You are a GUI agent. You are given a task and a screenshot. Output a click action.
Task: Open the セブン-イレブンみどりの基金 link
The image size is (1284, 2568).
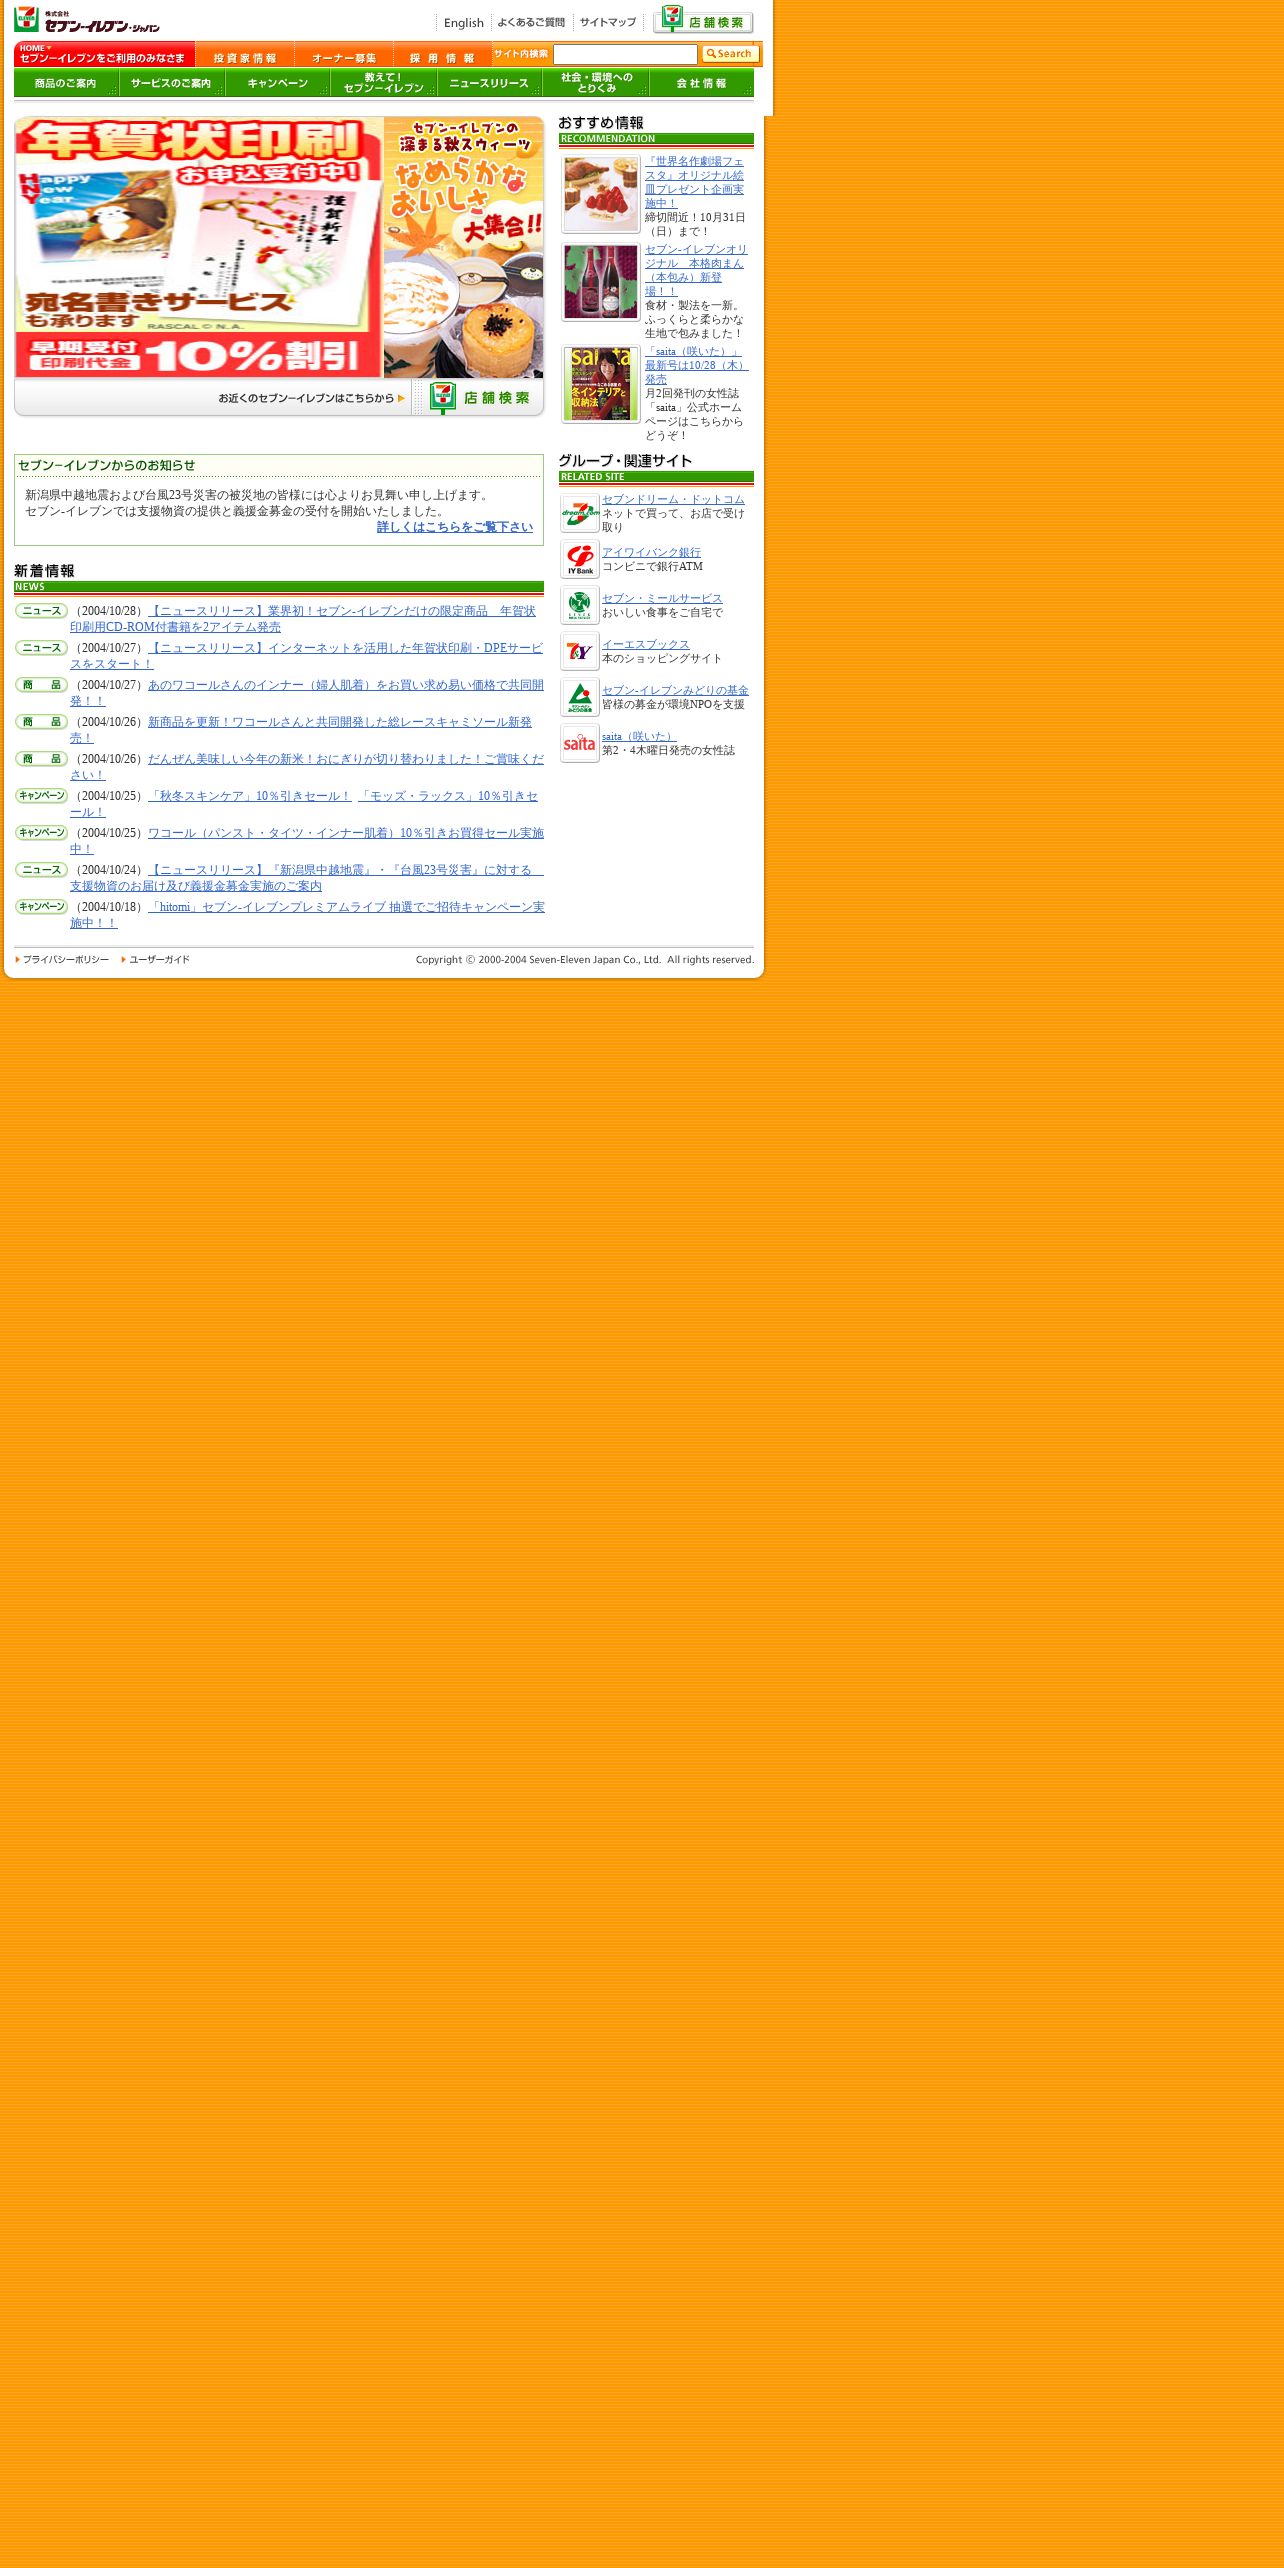pyautogui.click(x=675, y=690)
